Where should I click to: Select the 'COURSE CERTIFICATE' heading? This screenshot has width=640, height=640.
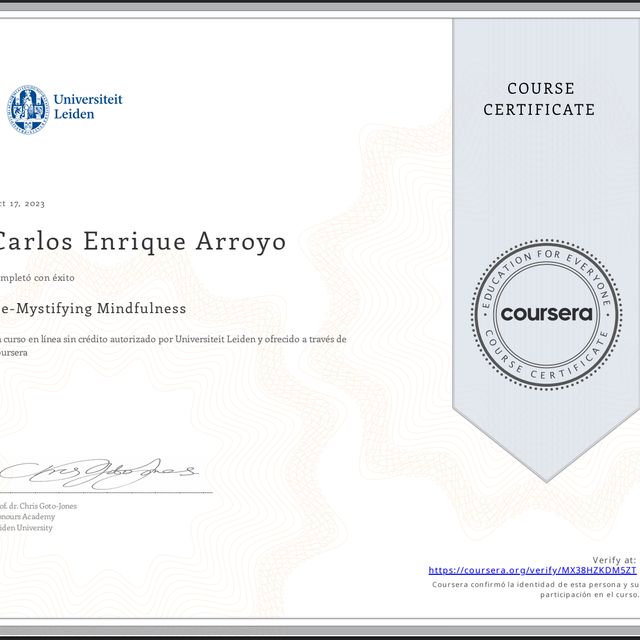click(539, 99)
